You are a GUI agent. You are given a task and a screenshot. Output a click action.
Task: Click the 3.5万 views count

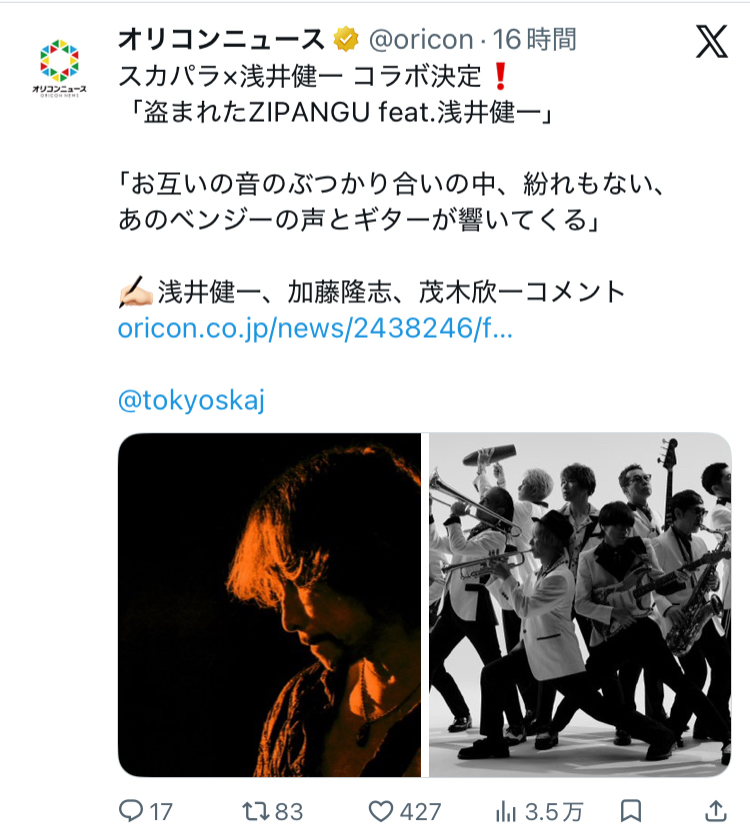[x=553, y=812]
